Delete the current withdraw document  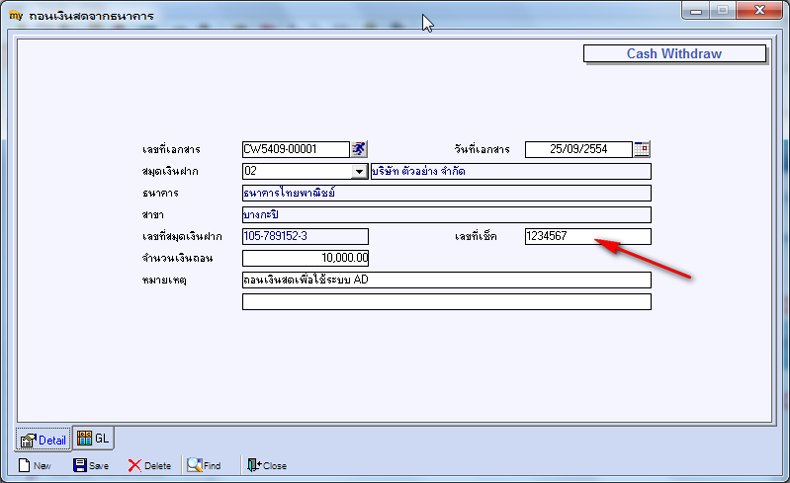[150, 465]
